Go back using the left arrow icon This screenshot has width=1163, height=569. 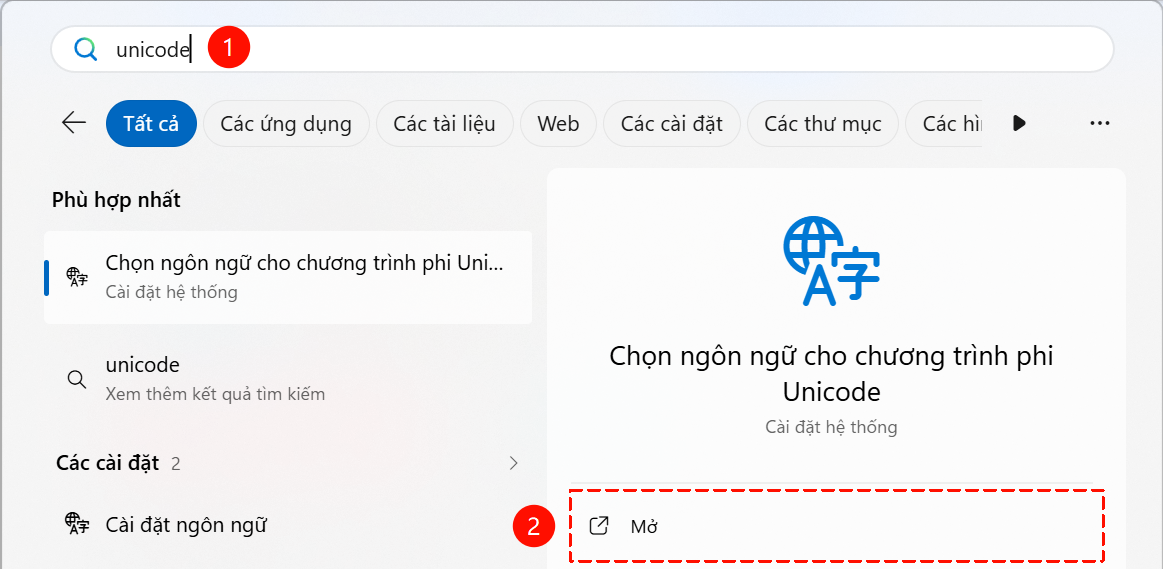[x=74, y=123]
